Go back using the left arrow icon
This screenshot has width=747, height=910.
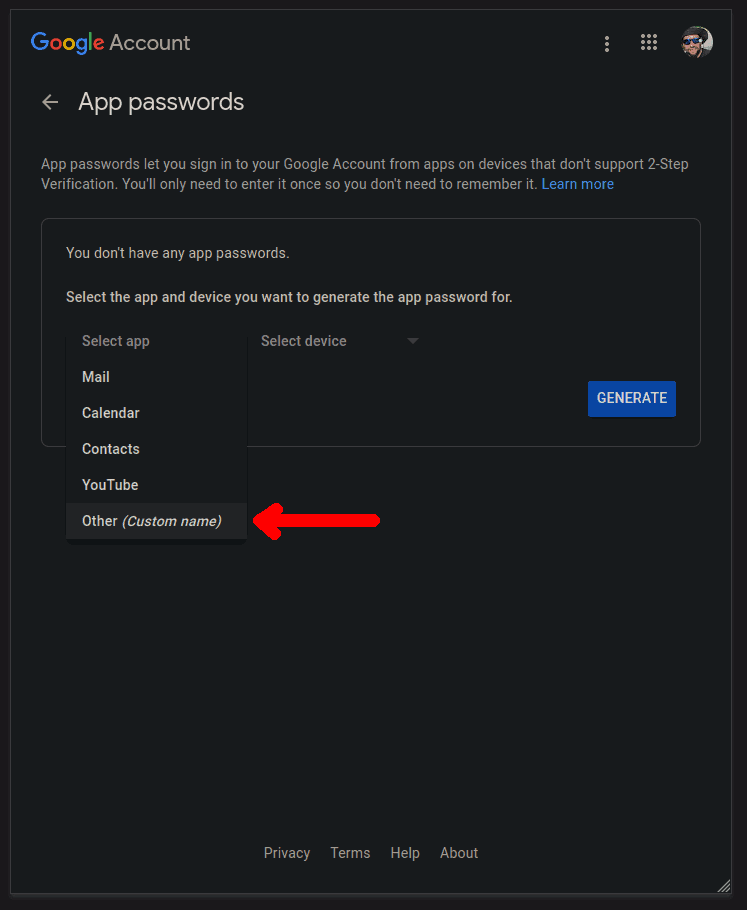50,102
